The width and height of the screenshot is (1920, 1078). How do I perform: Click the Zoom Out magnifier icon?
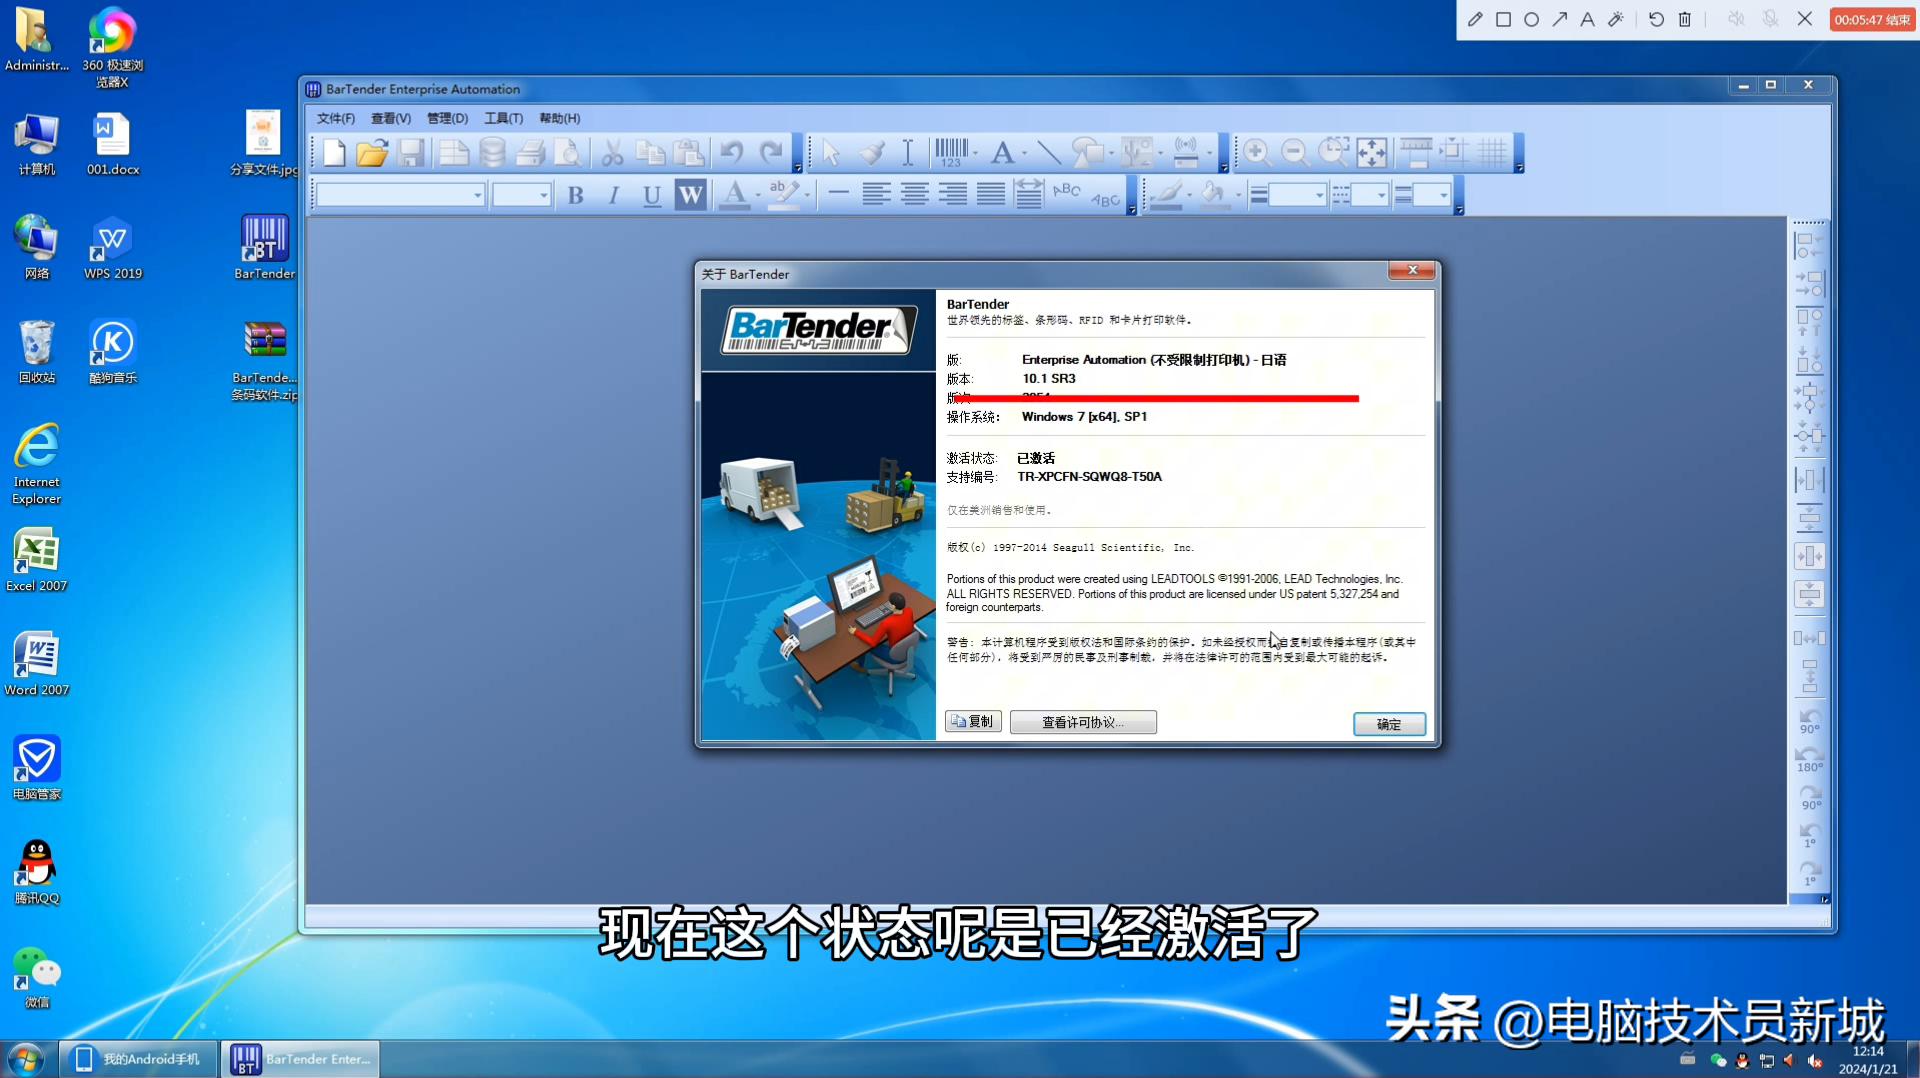[1295, 153]
